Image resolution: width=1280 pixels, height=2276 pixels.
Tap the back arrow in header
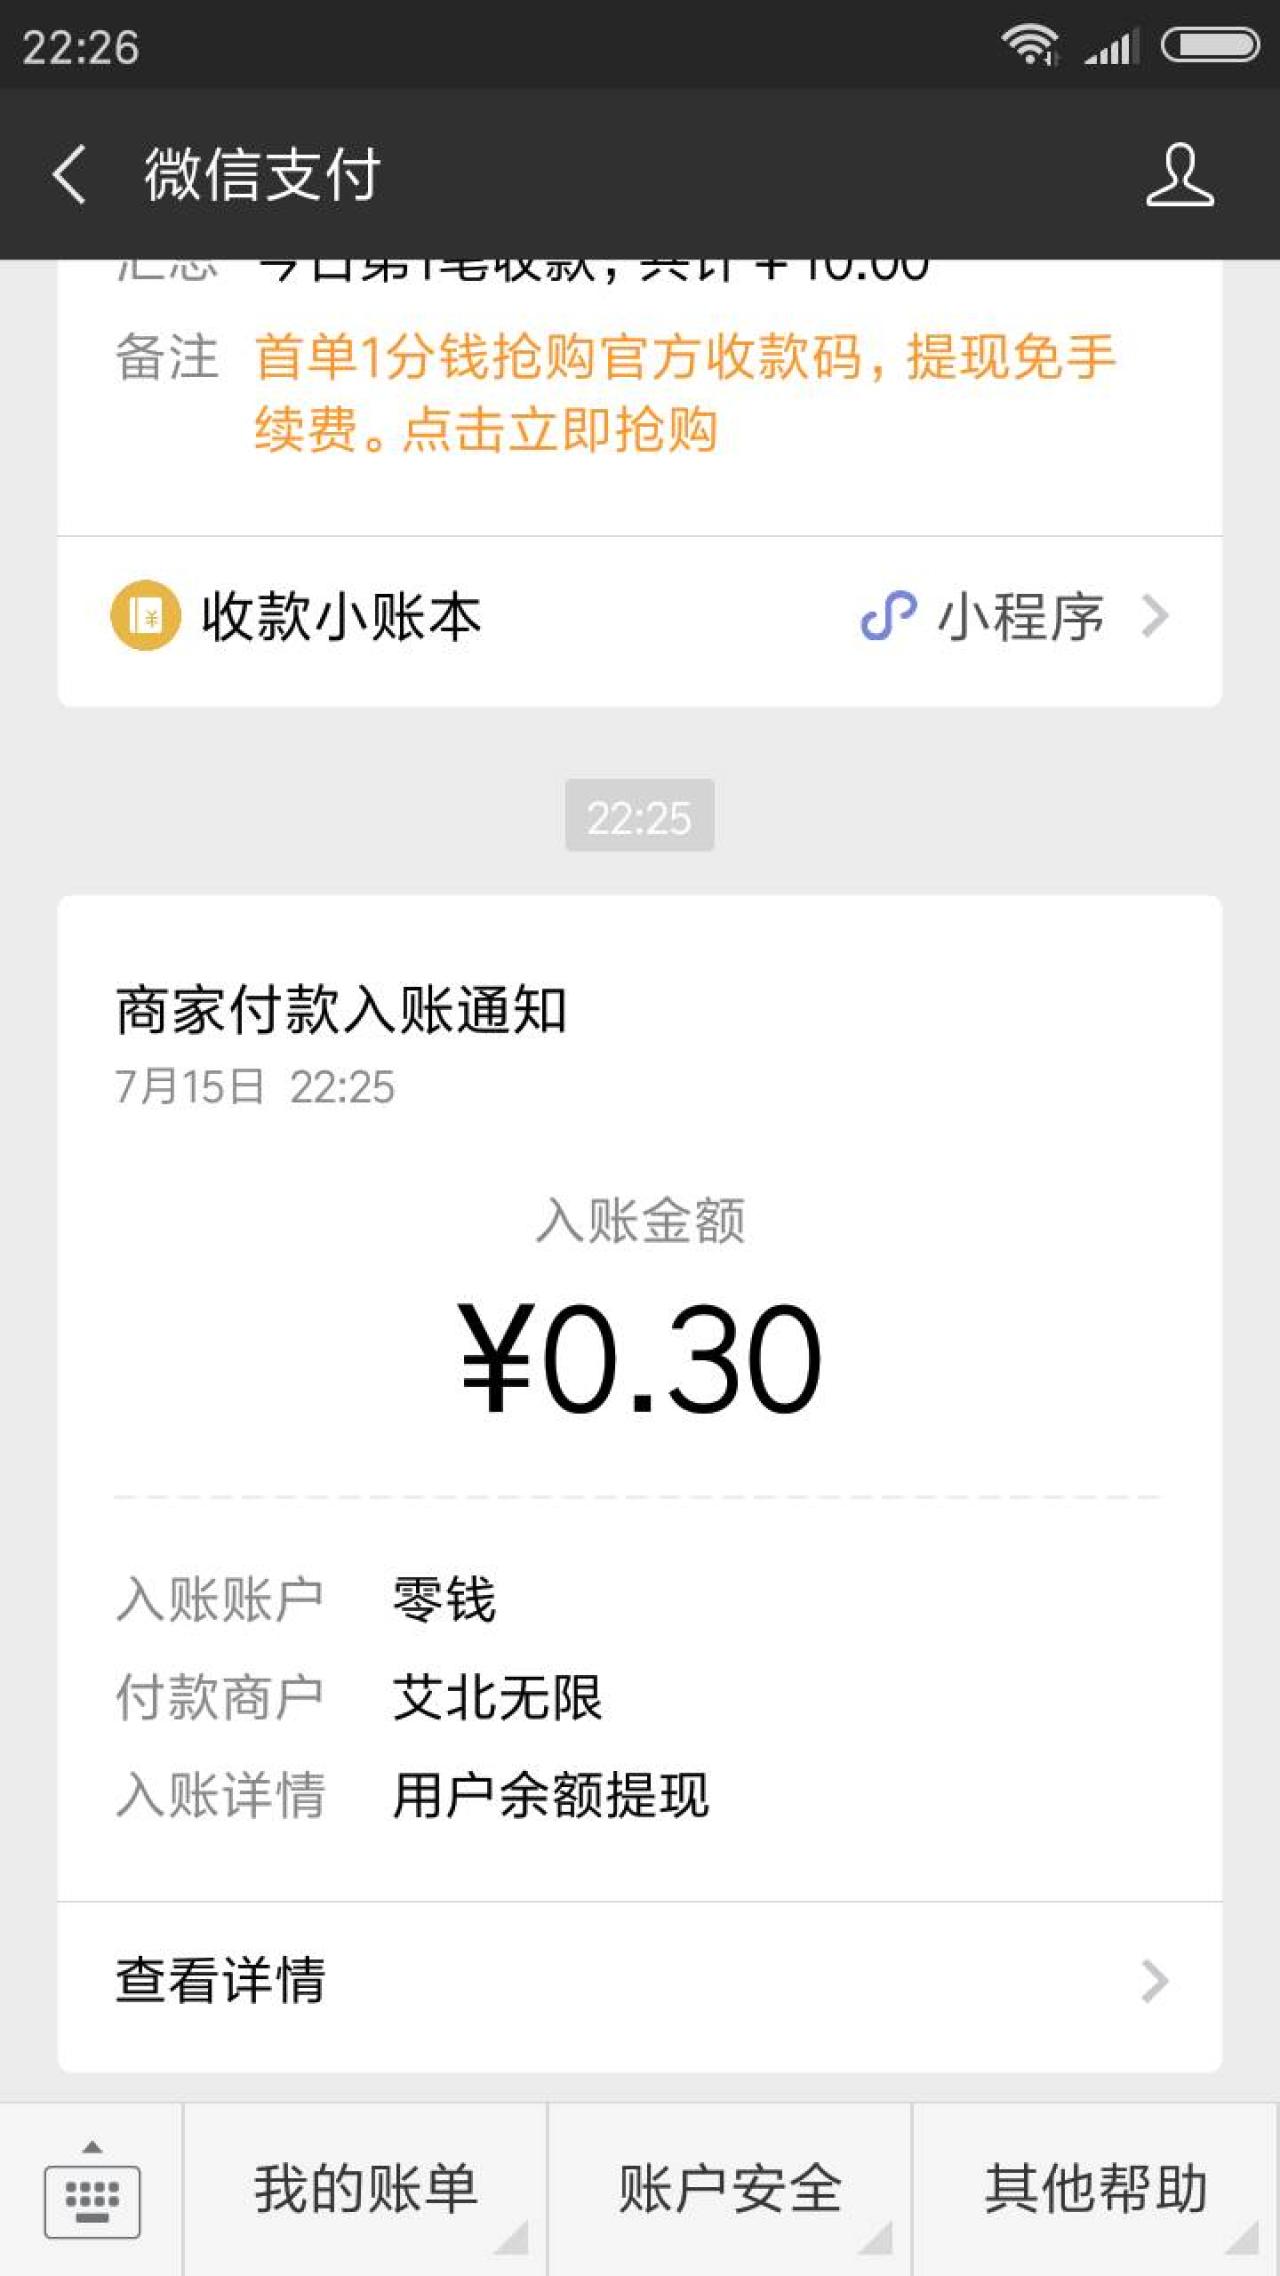point(70,175)
